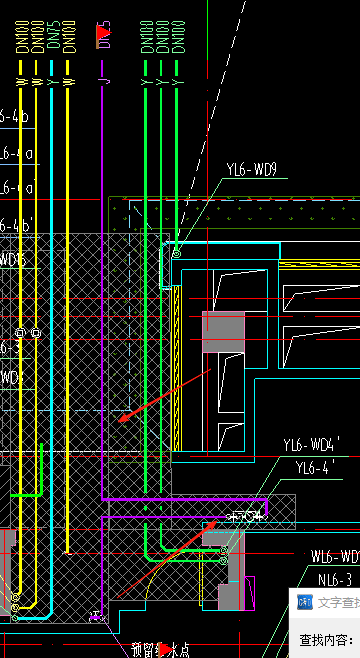This screenshot has width=360, height=658.
Task: Select the YL6-WD4' annotation text
Action: pyautogui.click(x=311, y=444)
